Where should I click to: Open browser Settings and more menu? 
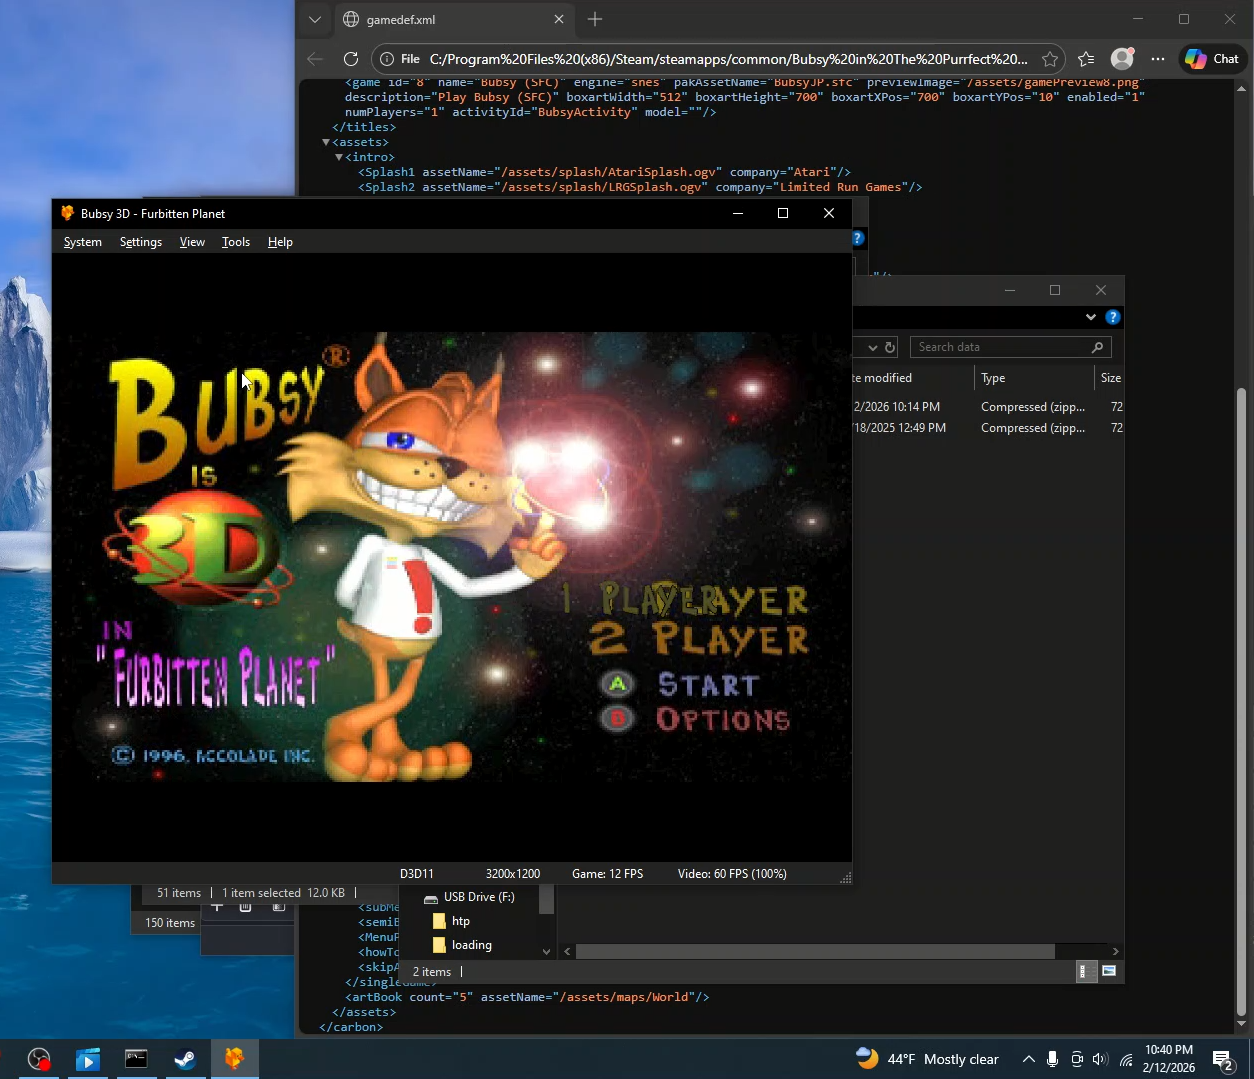1158,59
